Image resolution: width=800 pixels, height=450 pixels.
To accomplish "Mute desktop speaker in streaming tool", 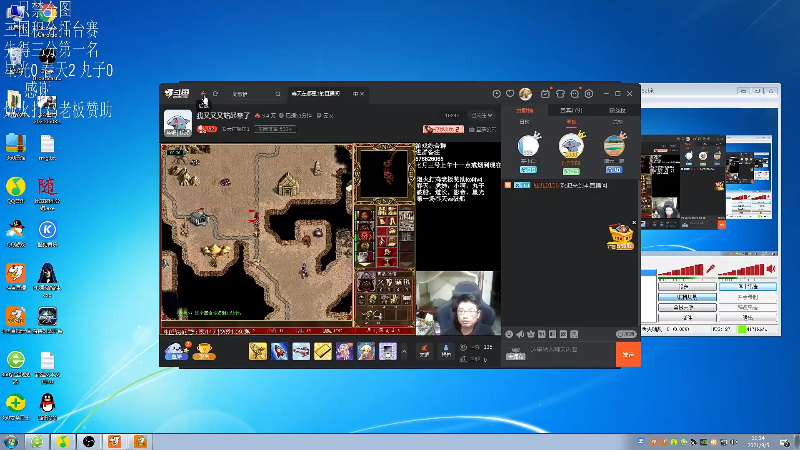I will tap(771, 269).
